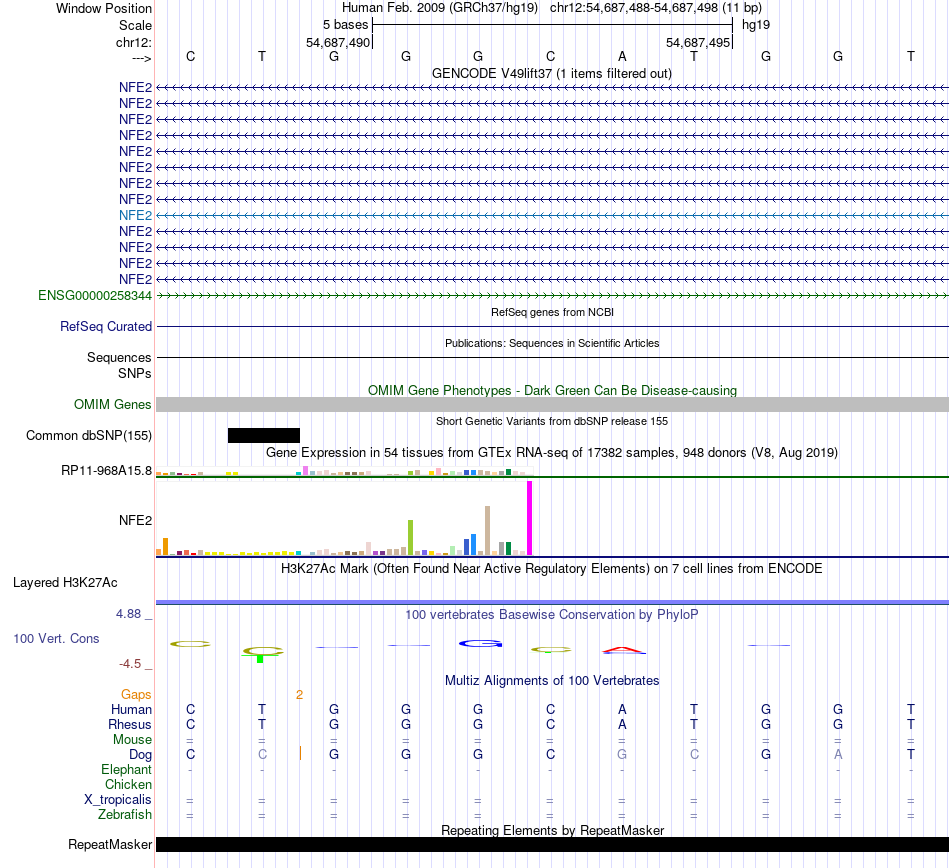Click 'Short Genetic Variants from dbSNP release 155'
Image resolution: width=950 pixels, height=868 pixels.
(x=552, y=421)
